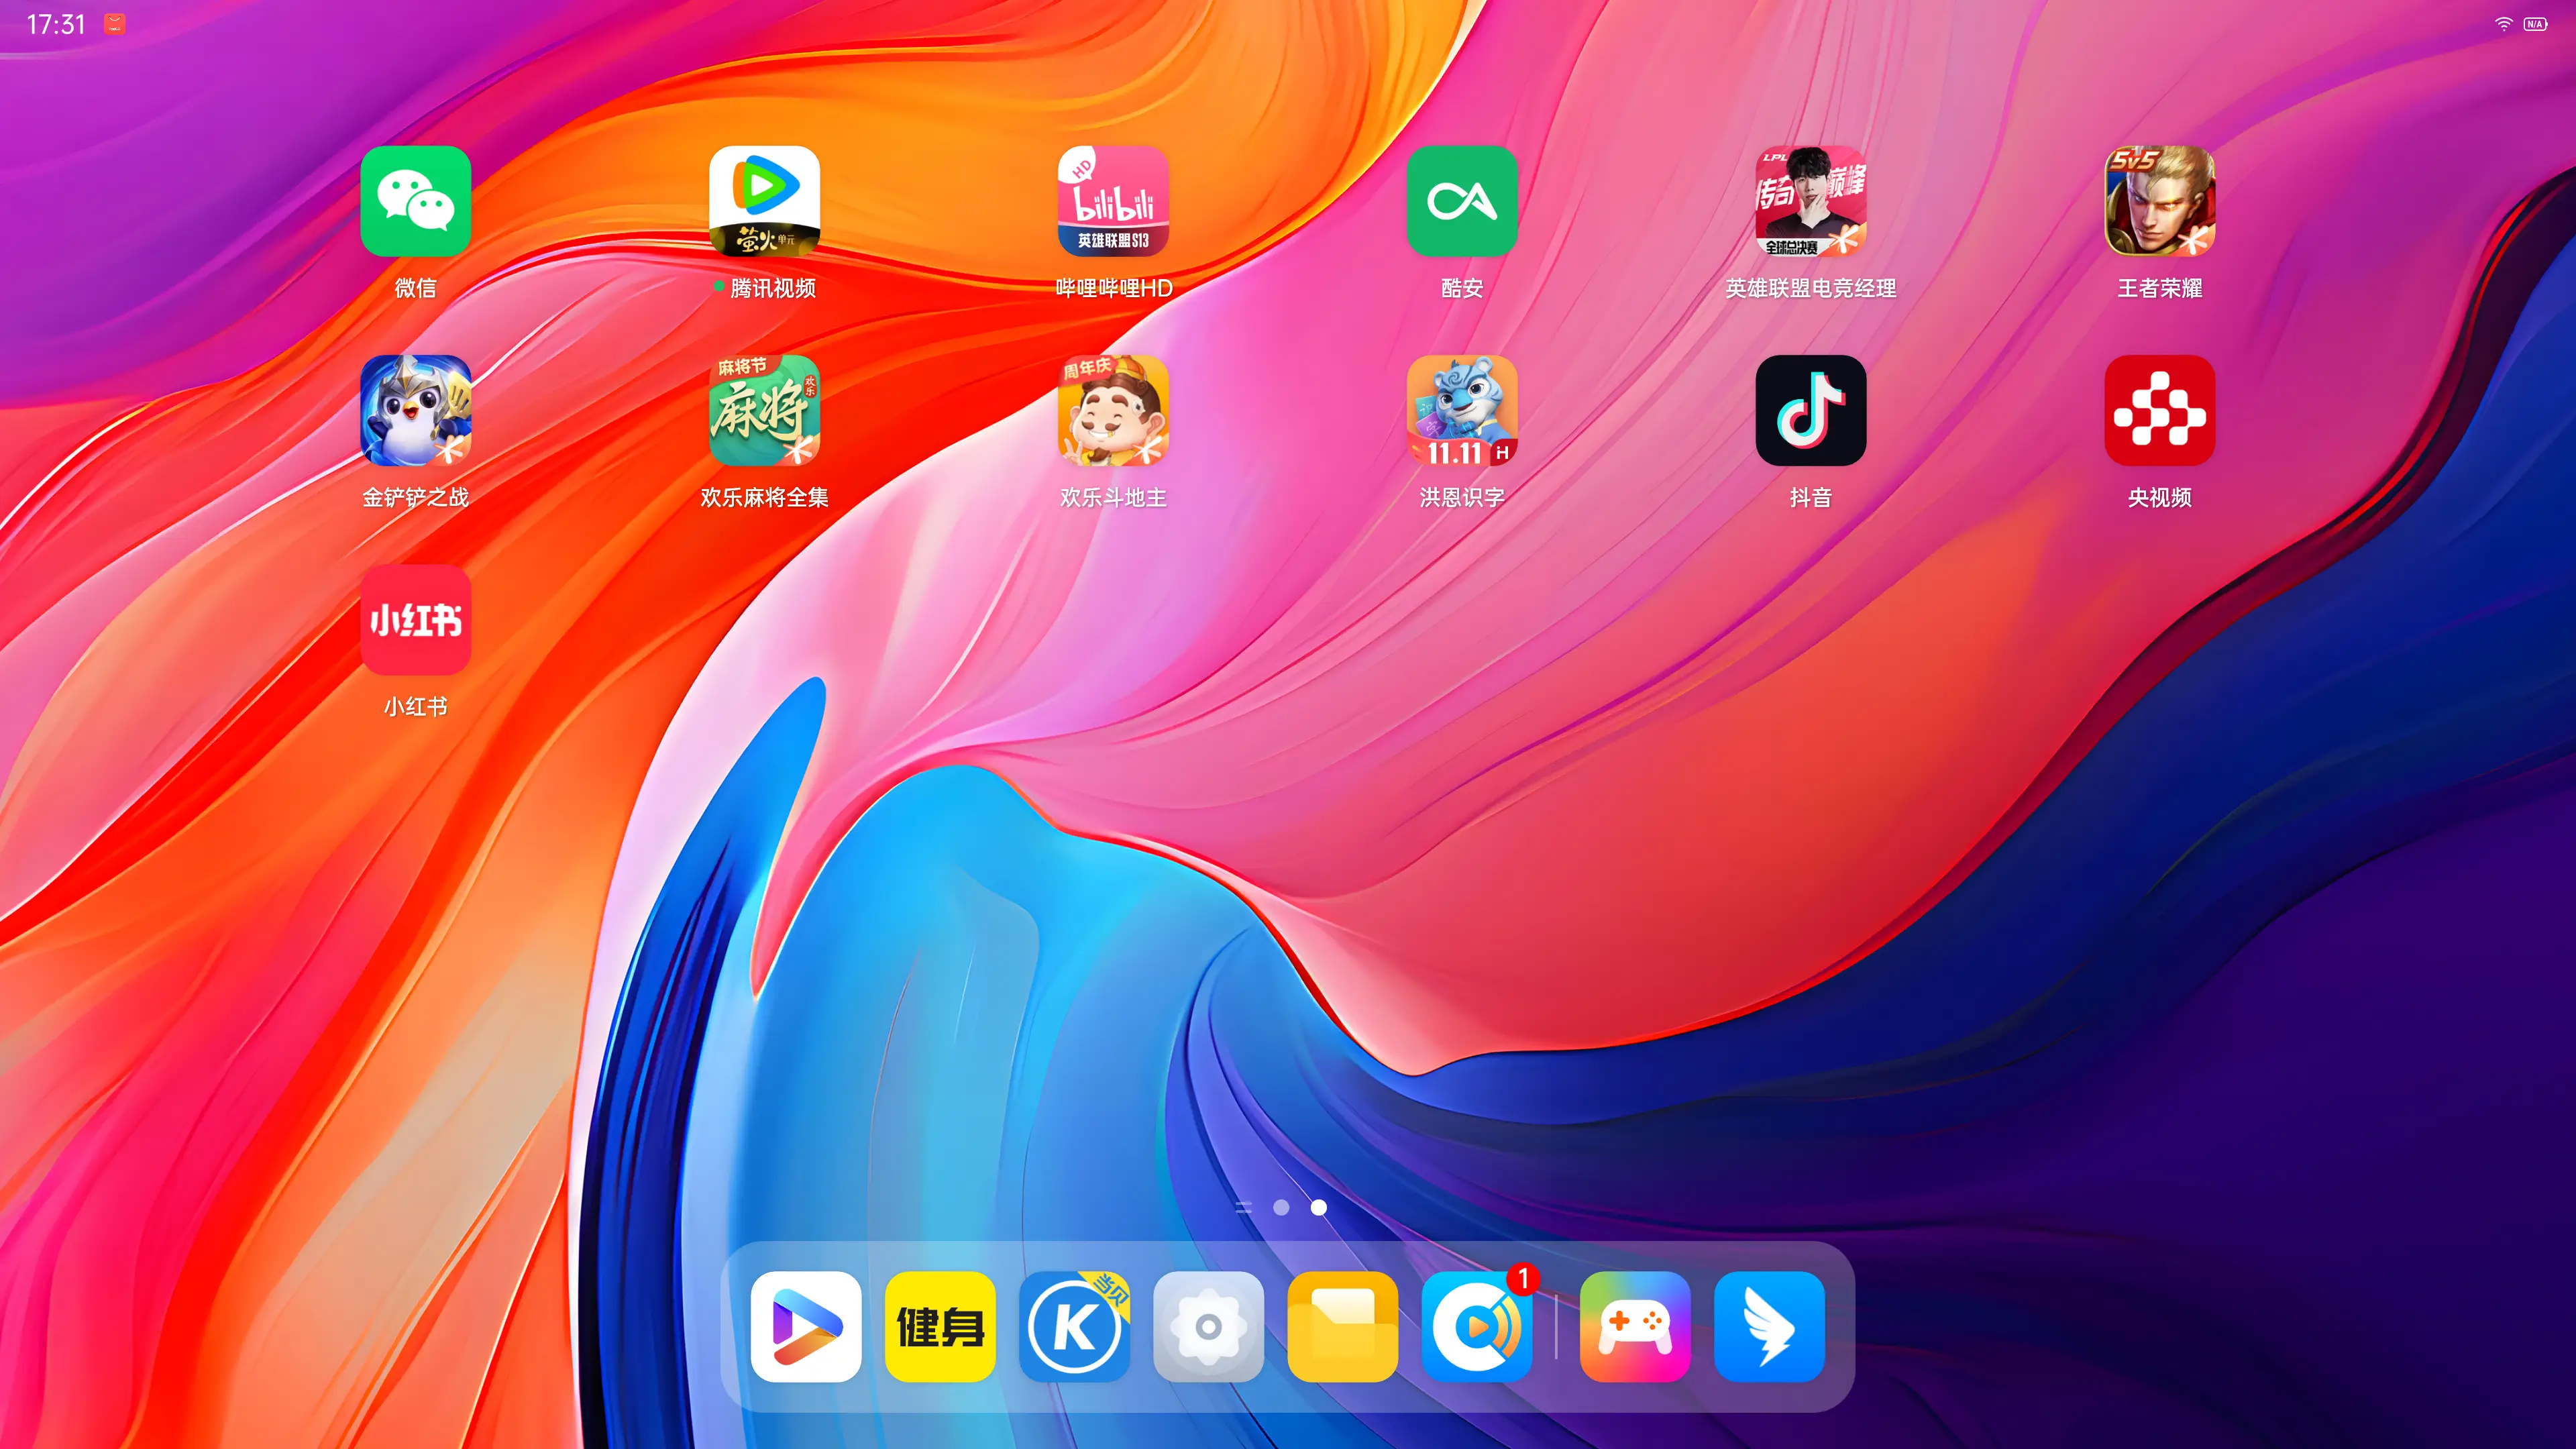
Task: Tap the red notification icon in status bar
Action: pyautogui.click(x=115, y=24)
